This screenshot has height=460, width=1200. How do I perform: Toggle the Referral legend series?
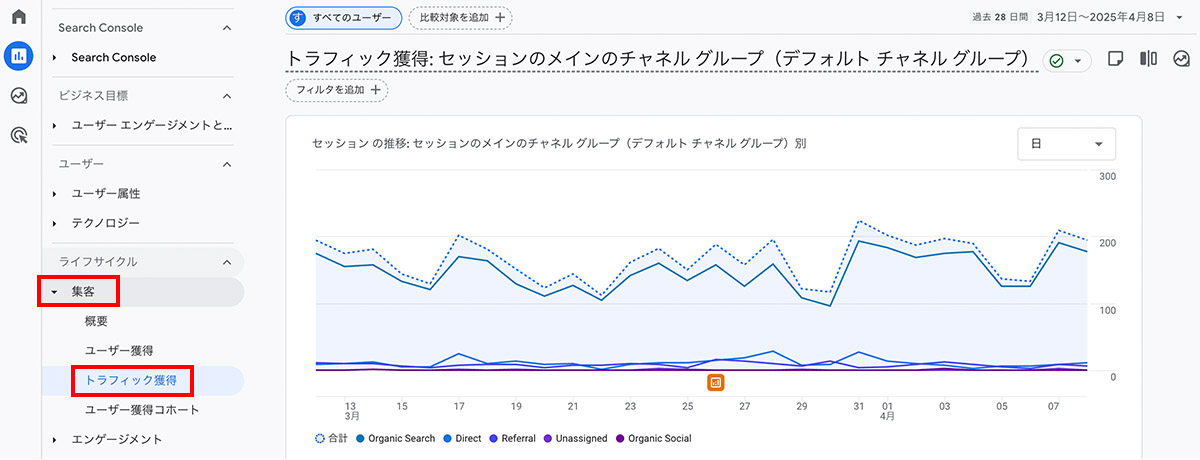(514, 438)
